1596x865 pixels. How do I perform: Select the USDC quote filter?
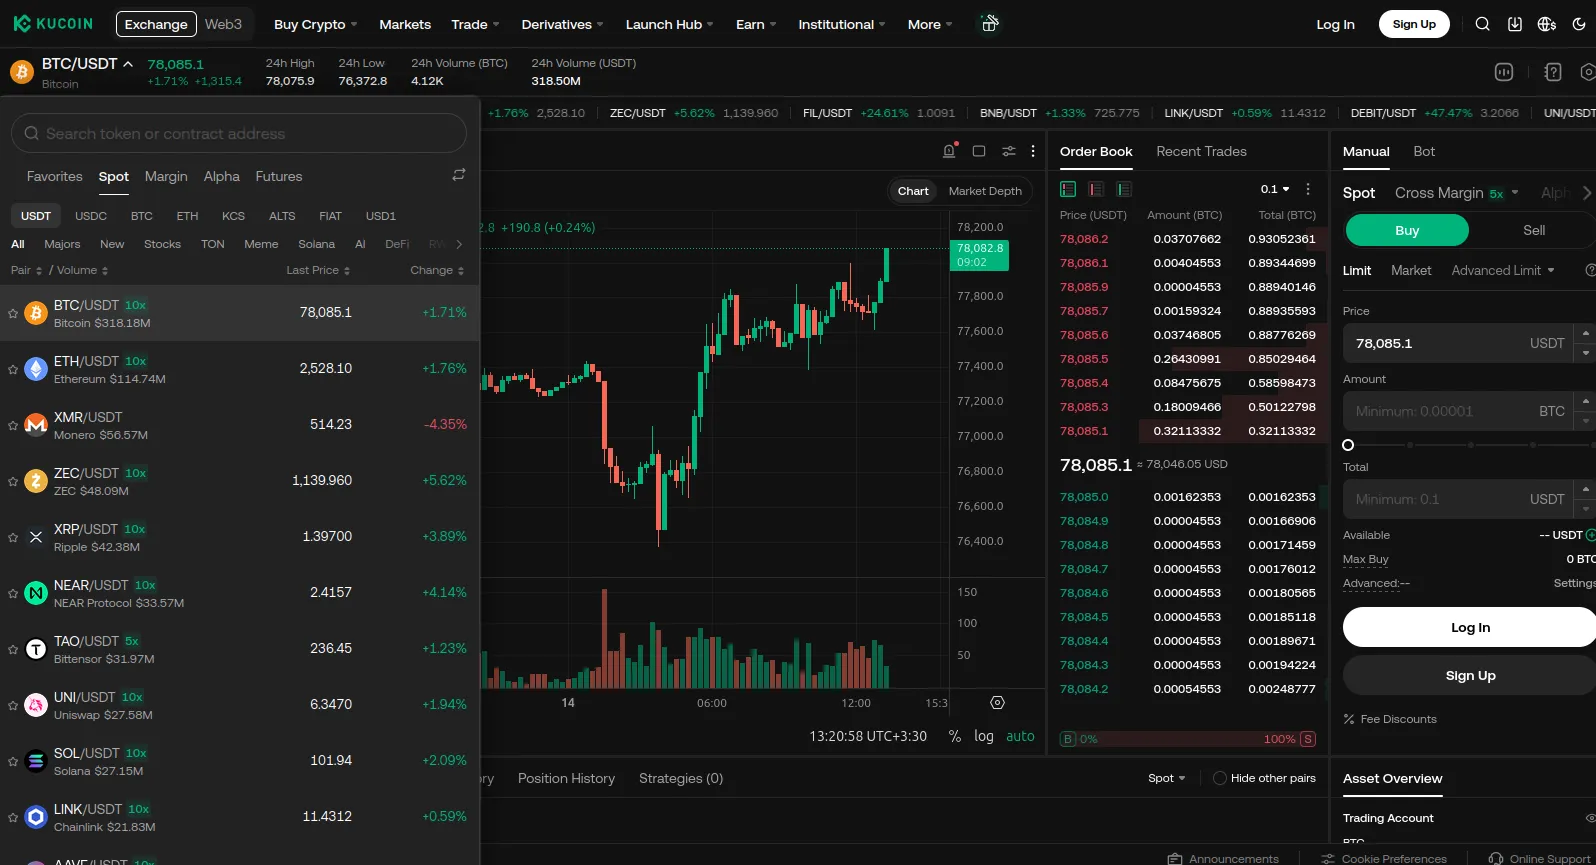91,216
